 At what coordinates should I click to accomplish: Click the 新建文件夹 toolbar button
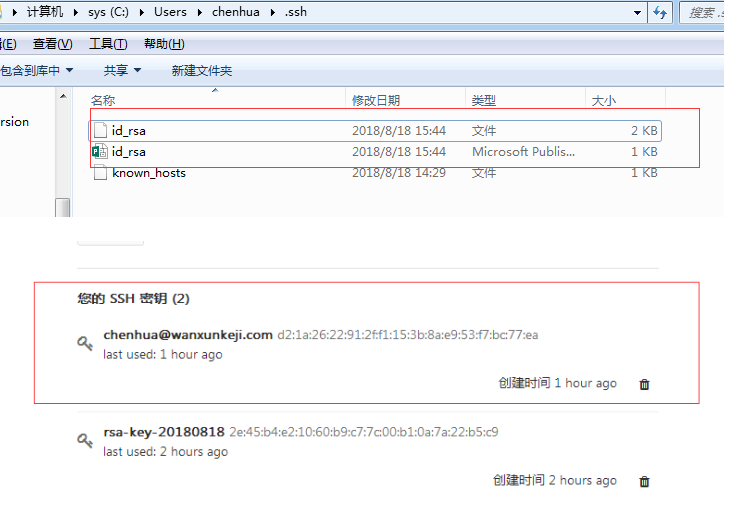[201, 71]
